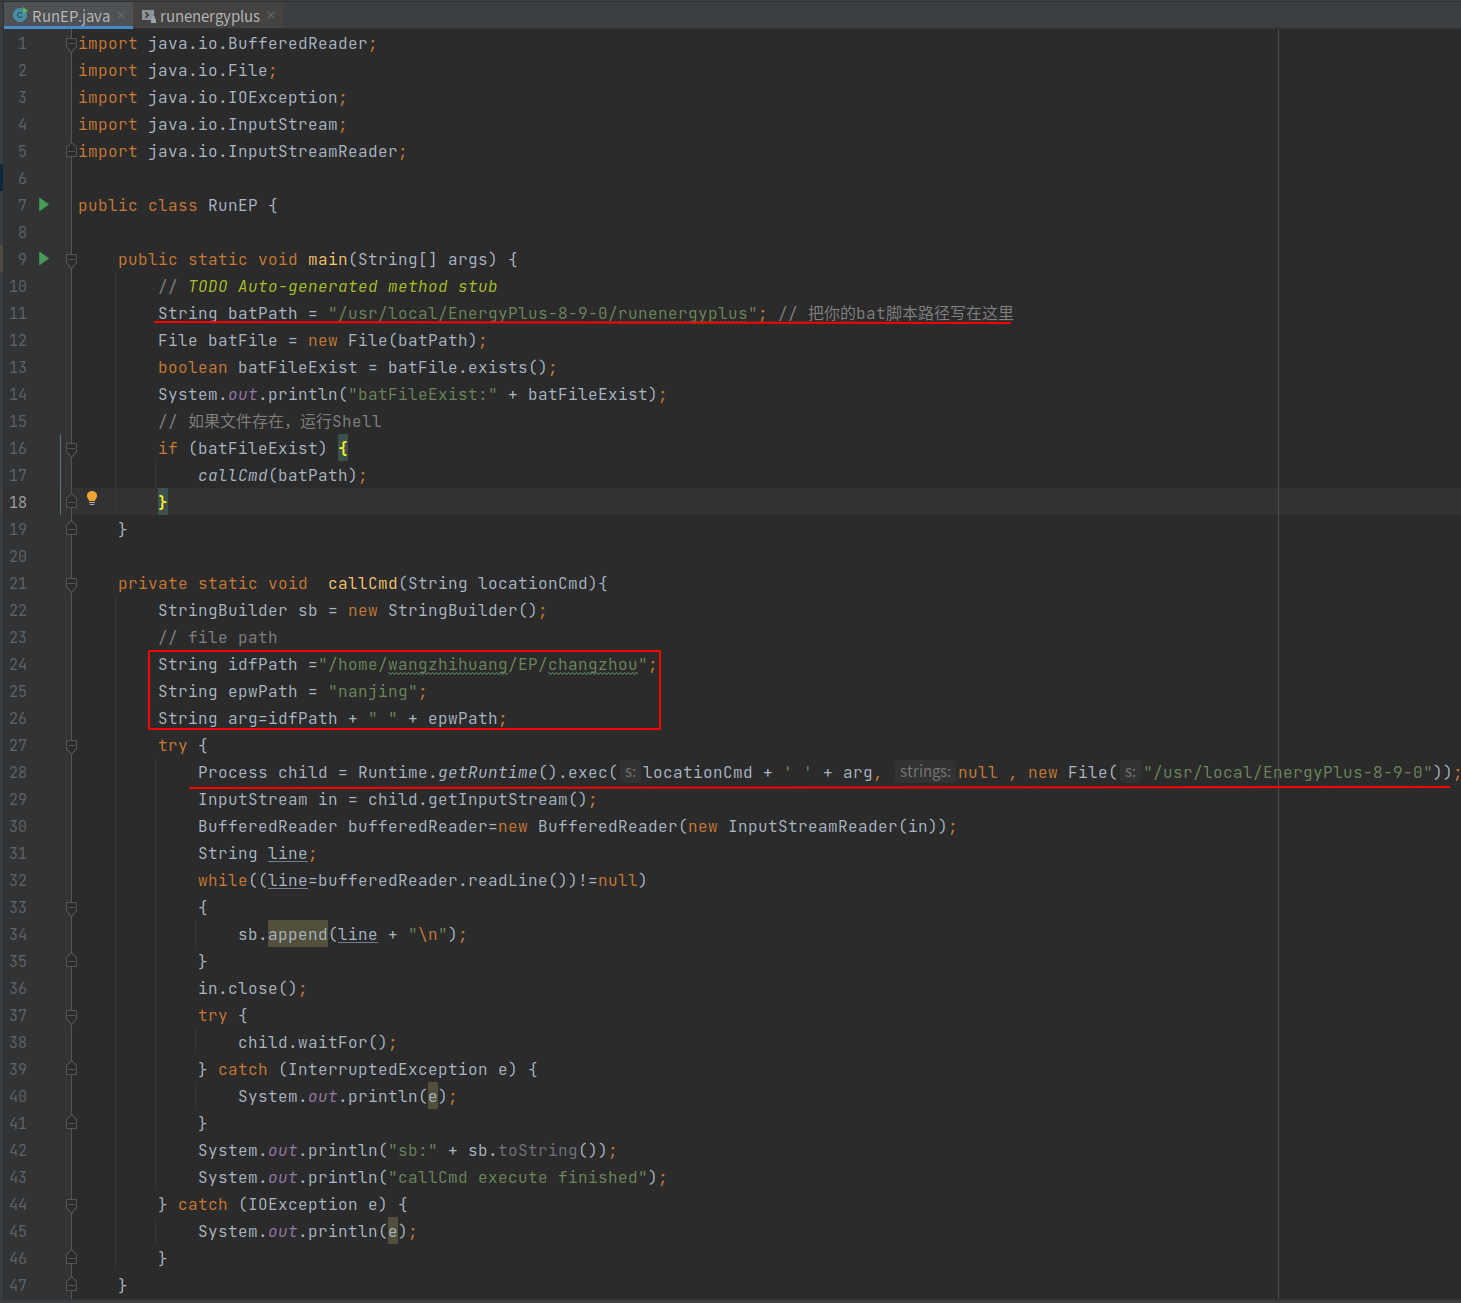Click import java.io.IOException line
The image size is (1461, 1303).
click(x=212, y=97)
